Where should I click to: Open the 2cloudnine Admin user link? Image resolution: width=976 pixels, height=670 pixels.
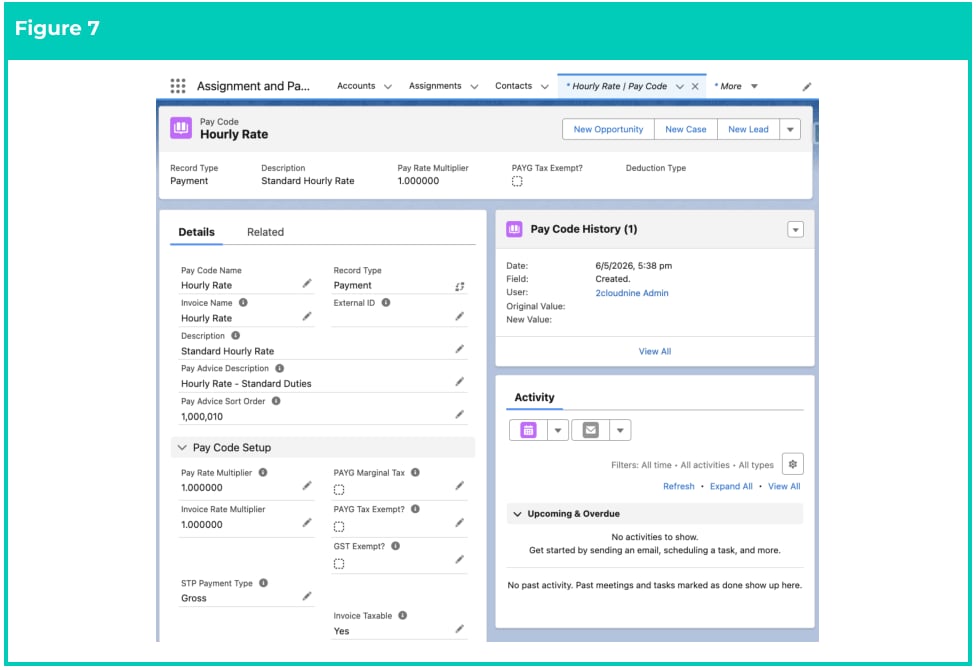[x=632, y=293]
